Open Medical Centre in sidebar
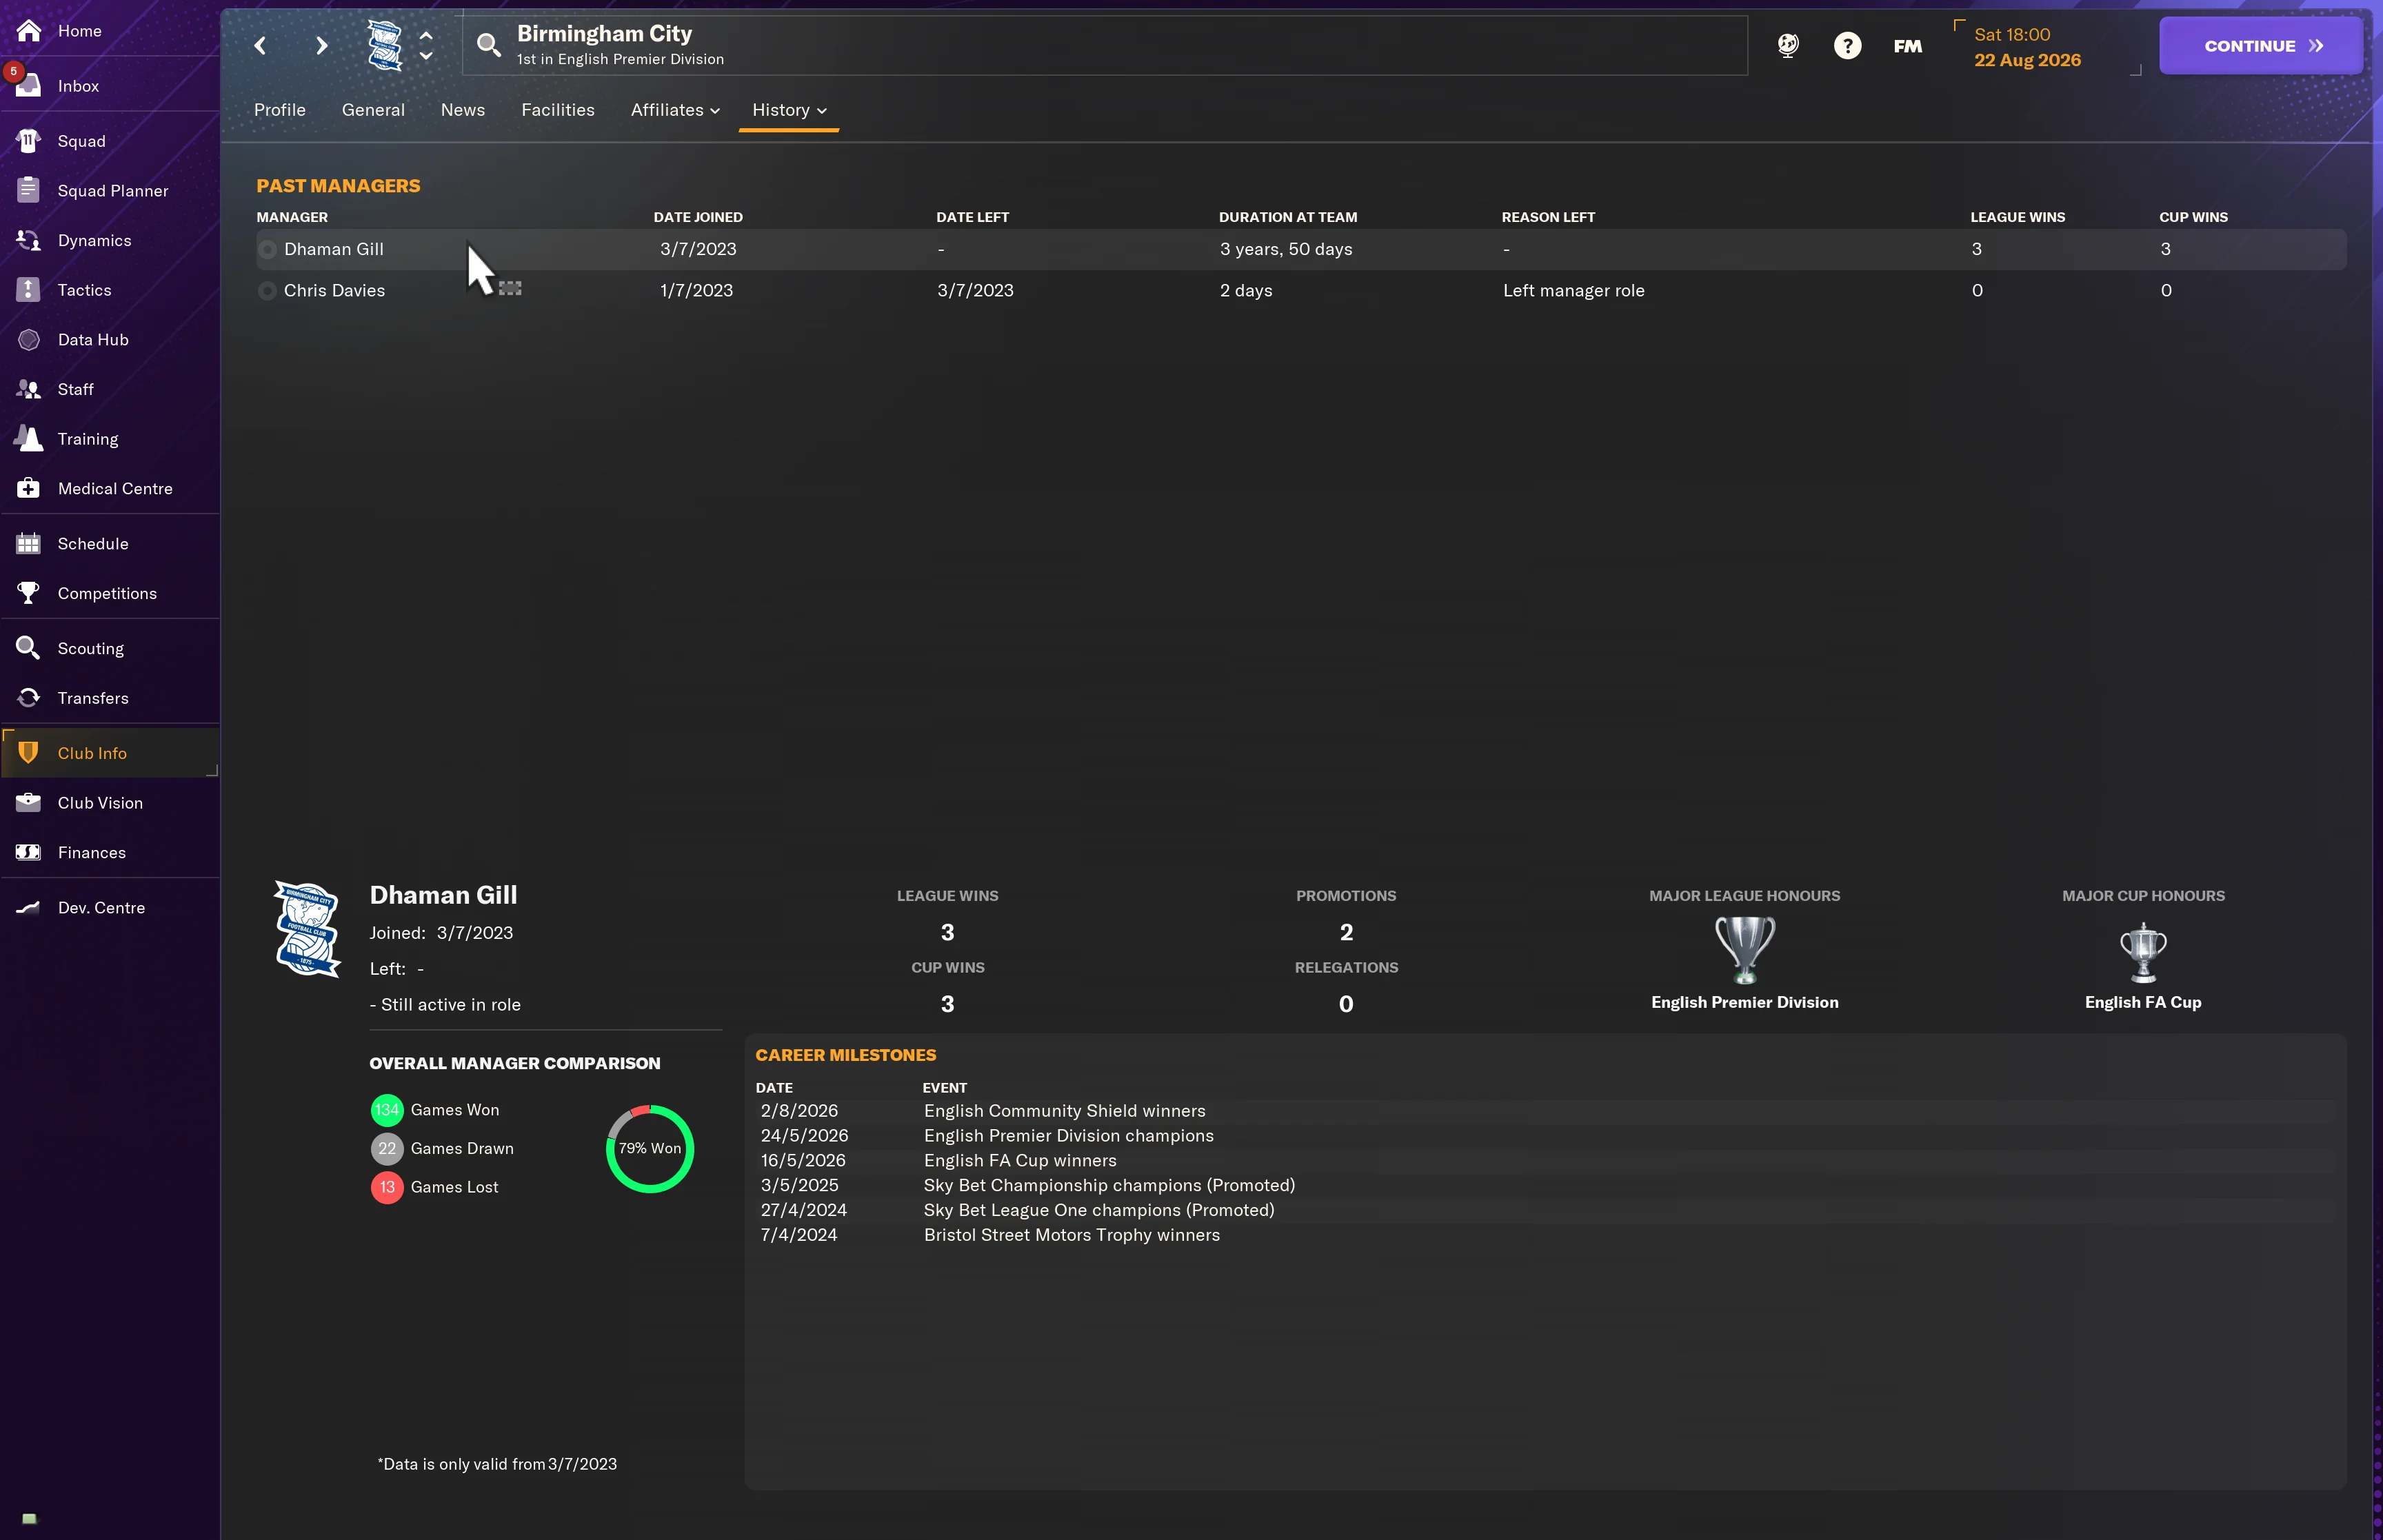2383x1540 pixels. point(114,489)
